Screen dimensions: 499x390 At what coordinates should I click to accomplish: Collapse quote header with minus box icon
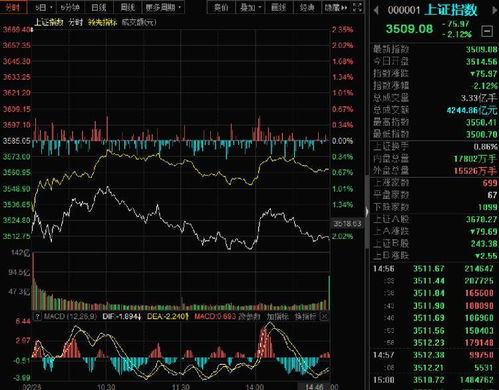pyautogui.click(x=487, y=31)
